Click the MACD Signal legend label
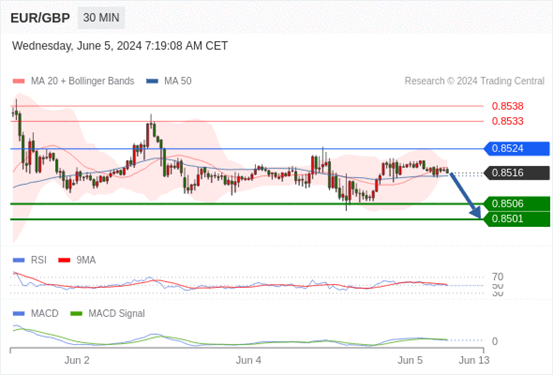Image resolution: width=553 pixels, height=375 pixels. (x=116, y=313)
